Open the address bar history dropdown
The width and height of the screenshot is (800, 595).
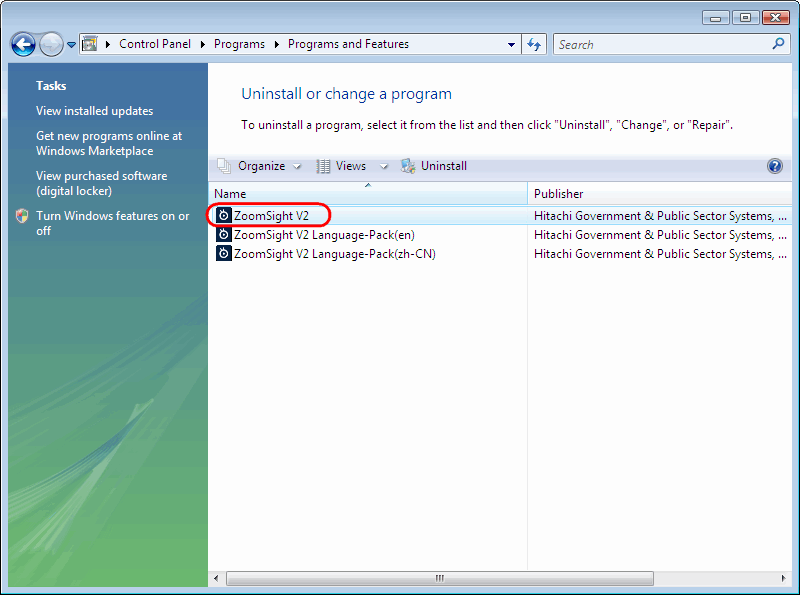click(x=511, y=44)
